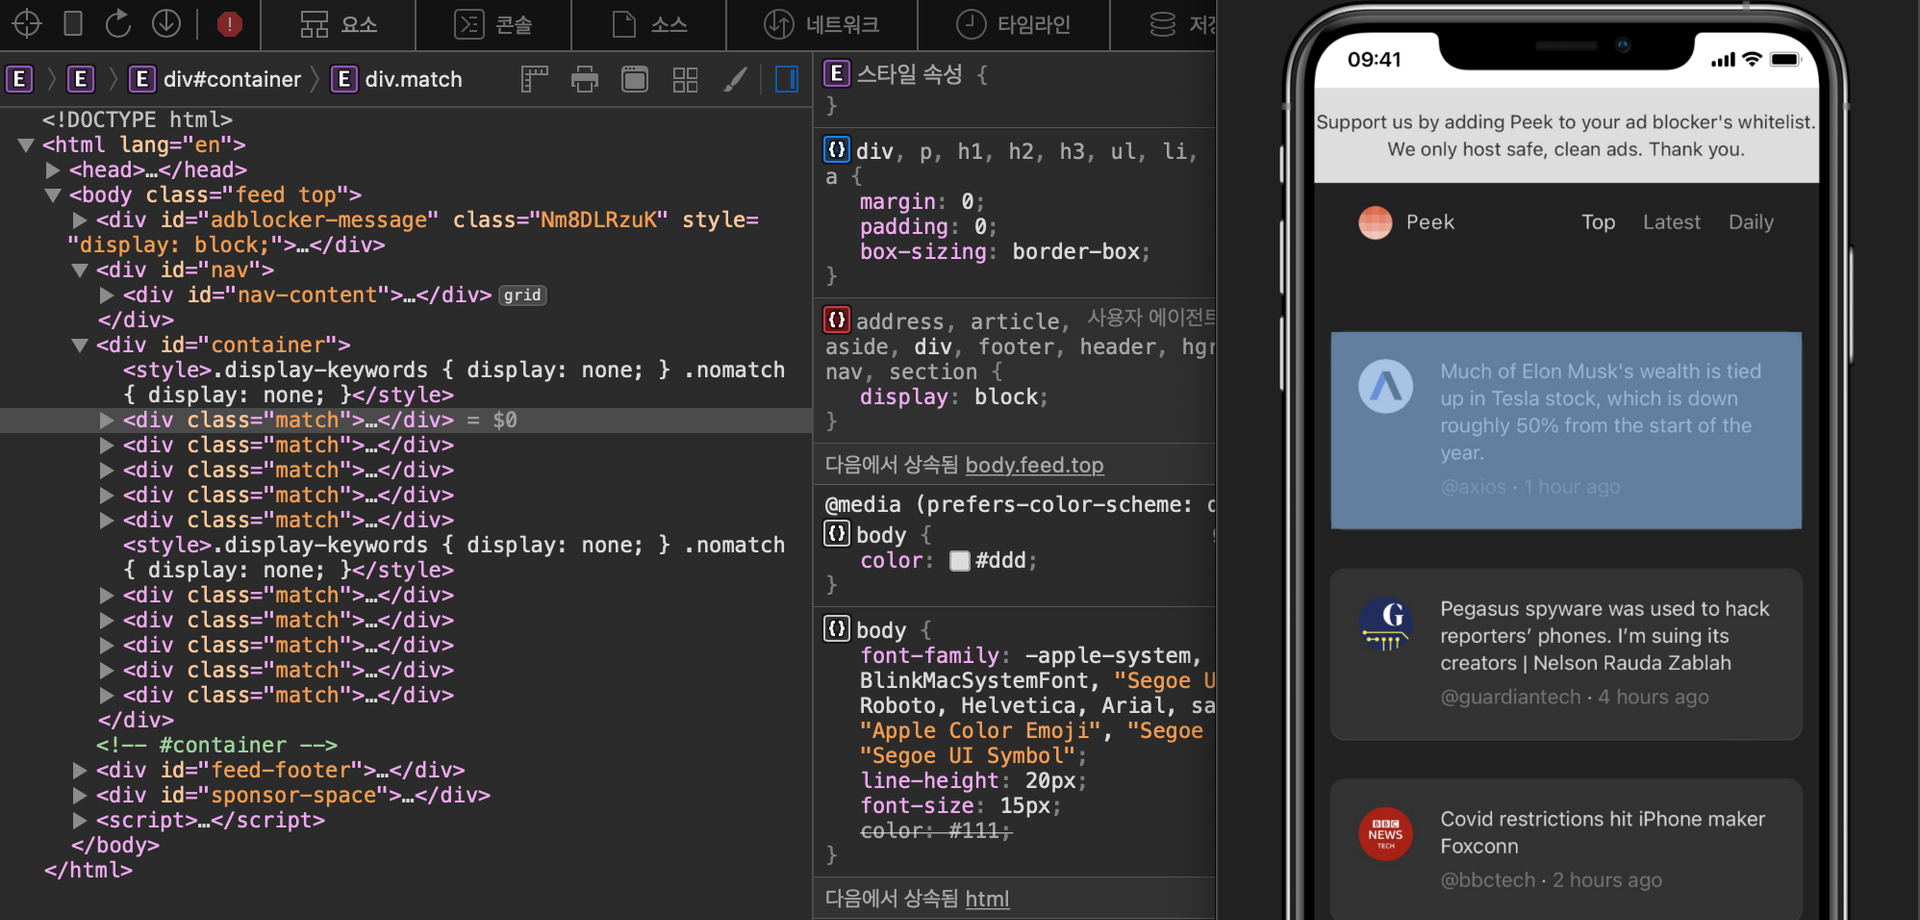
Task: Click the Guardian avatar icon
Action: coord(1385,624)
